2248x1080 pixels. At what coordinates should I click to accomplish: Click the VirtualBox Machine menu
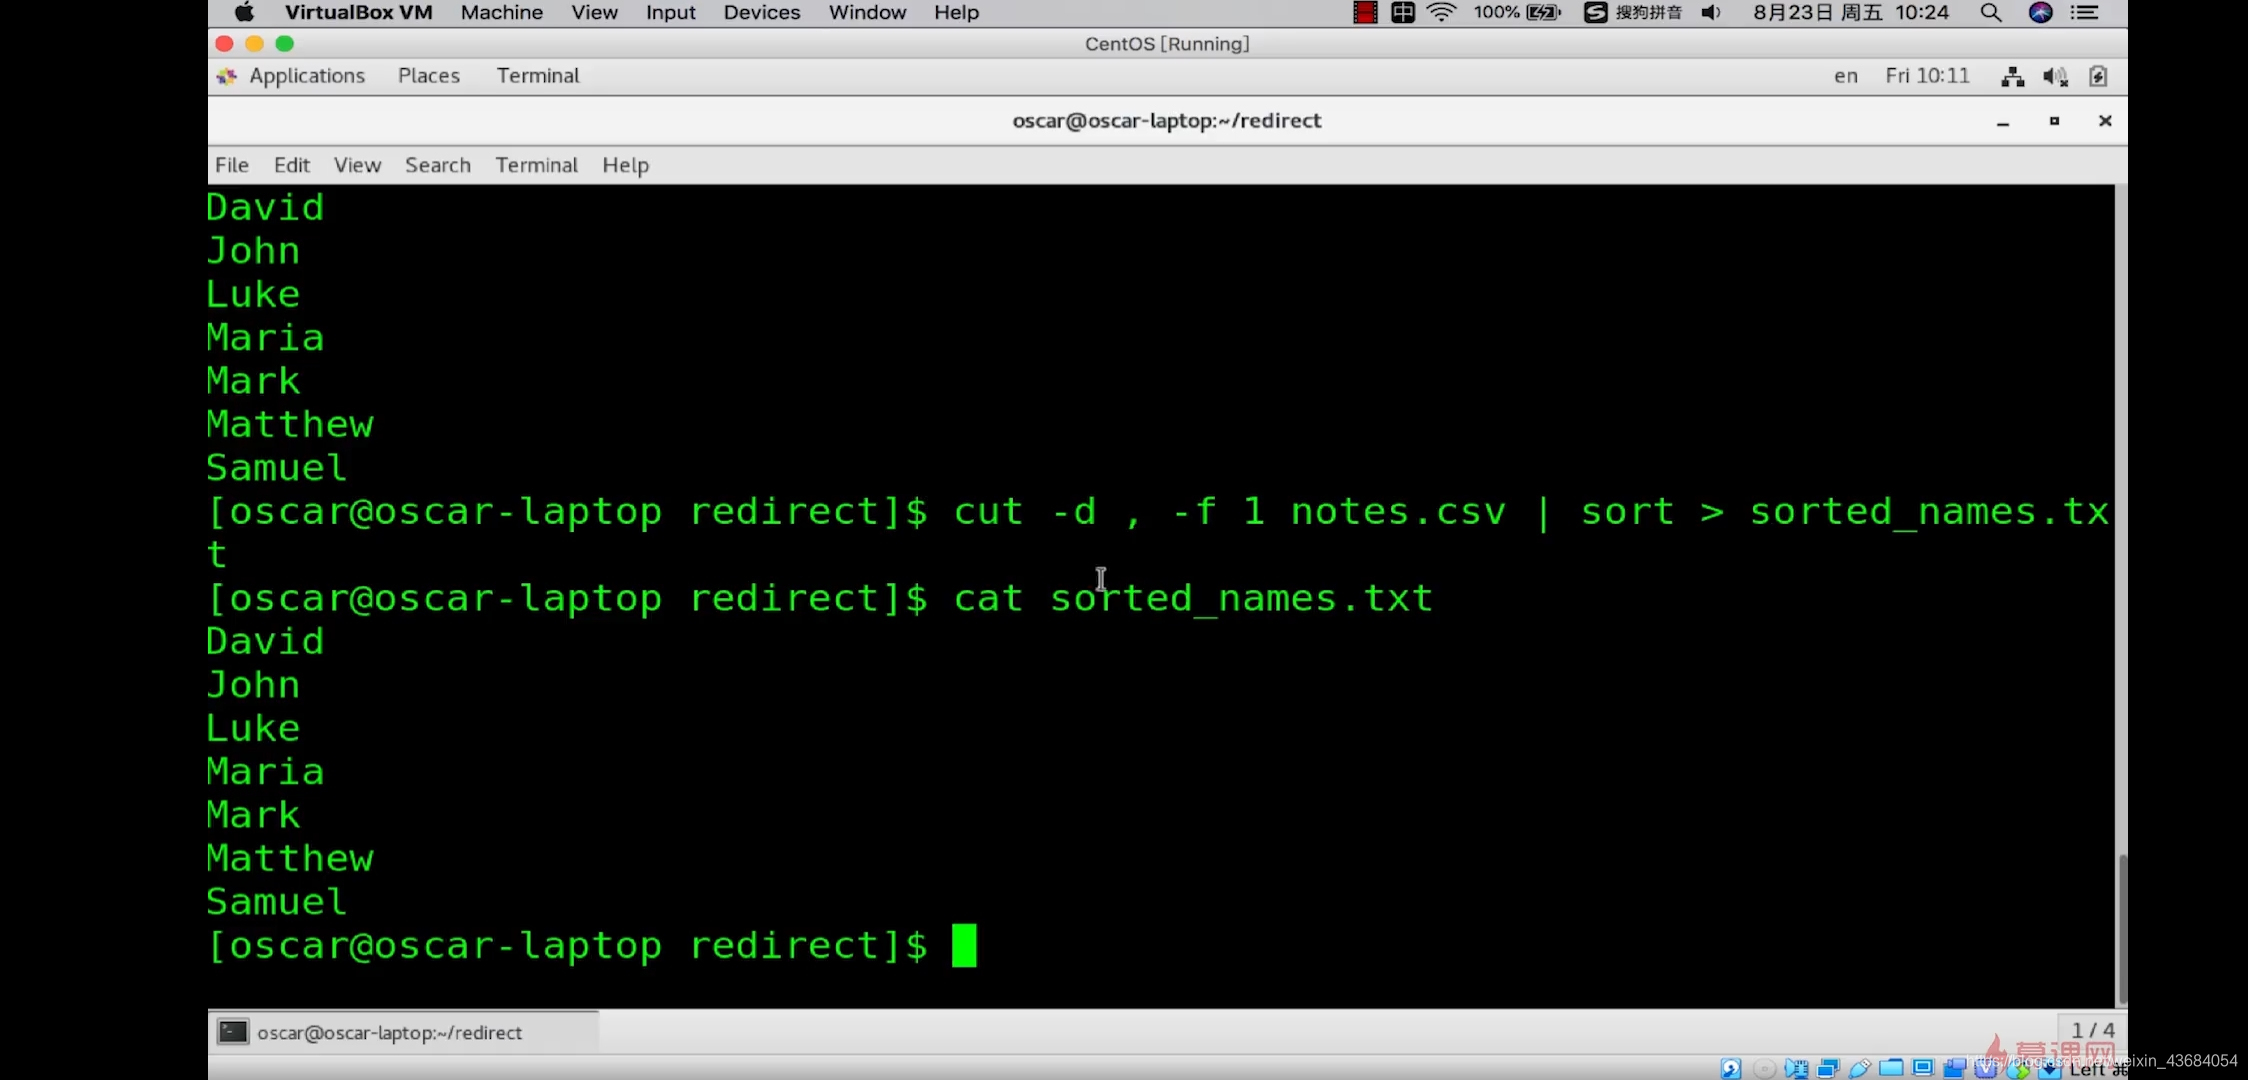pyautogui.click(x=500, y=13)
